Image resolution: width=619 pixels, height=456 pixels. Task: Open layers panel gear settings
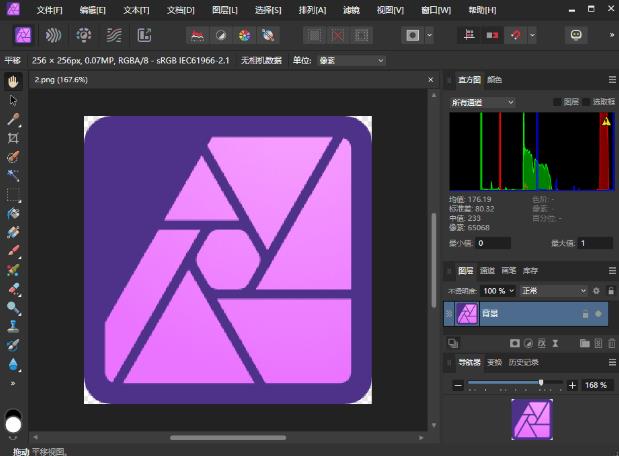click(x=596, y=291)
